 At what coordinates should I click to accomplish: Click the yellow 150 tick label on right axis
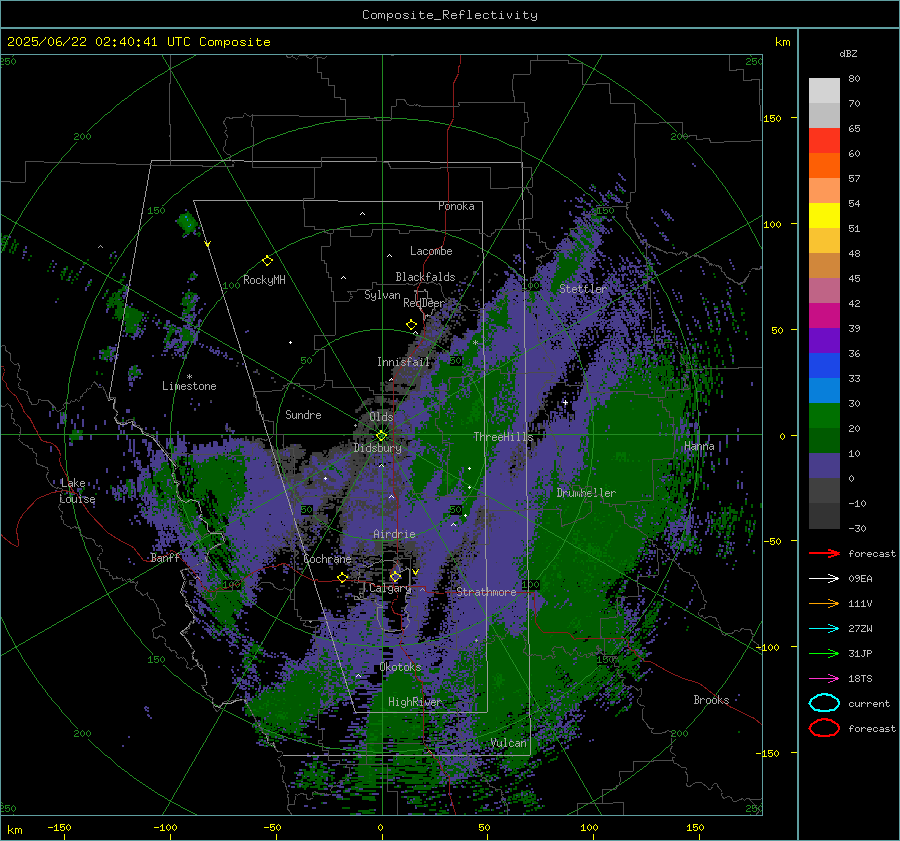(x=772, y=118)
